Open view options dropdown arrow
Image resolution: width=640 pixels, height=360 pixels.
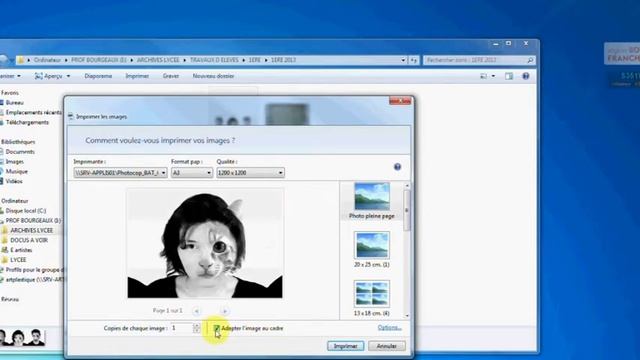tap(493, 76)
